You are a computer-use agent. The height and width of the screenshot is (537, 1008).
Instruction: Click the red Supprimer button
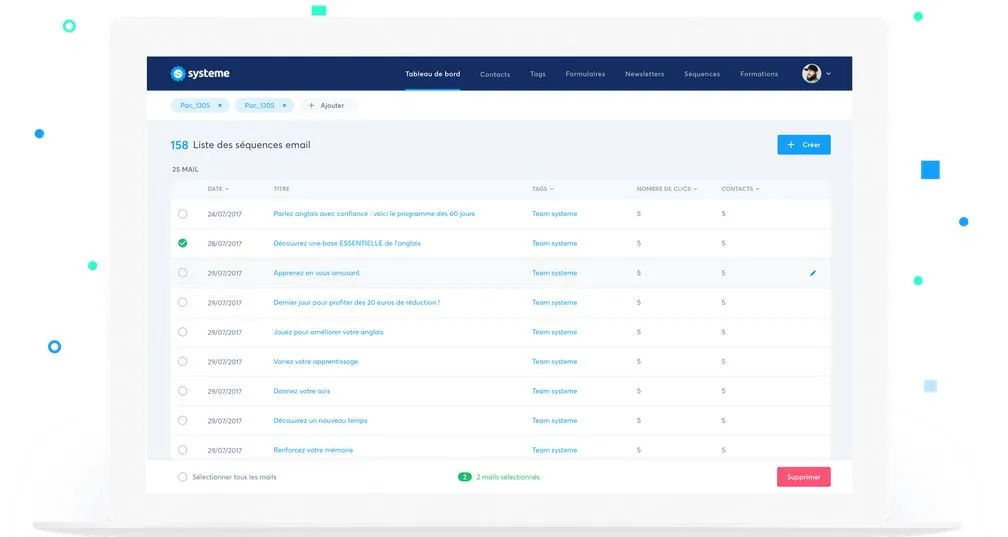(803, 477)
